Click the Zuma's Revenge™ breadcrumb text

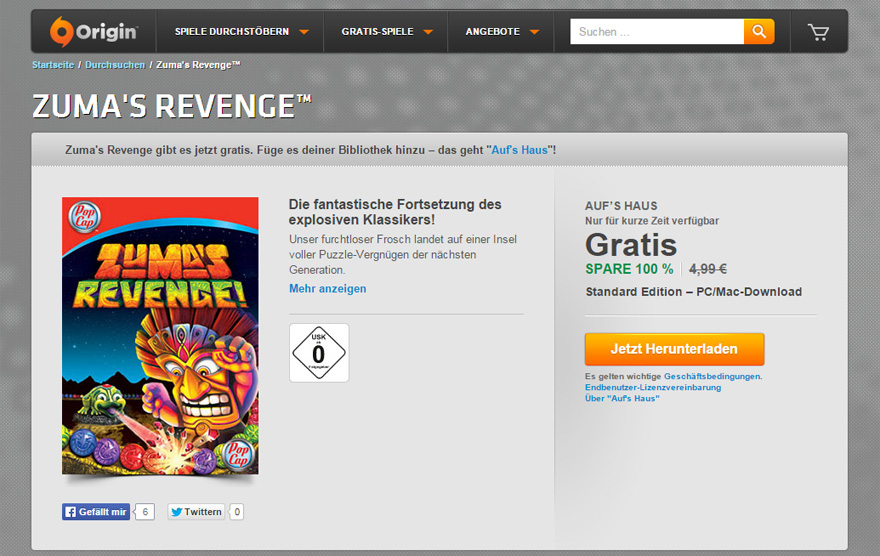click(x=198, y=65)
